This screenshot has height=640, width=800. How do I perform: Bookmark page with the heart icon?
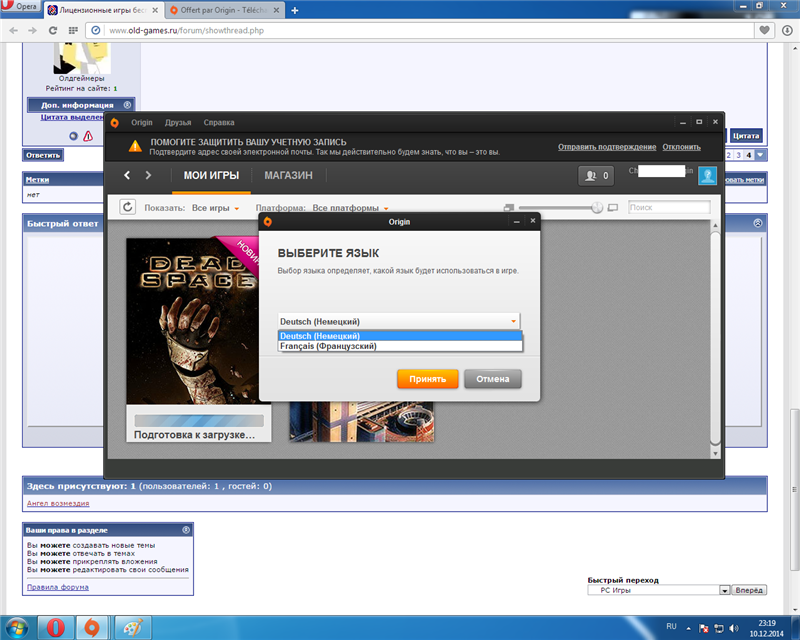pyautogui.click(x=764, y=31)
